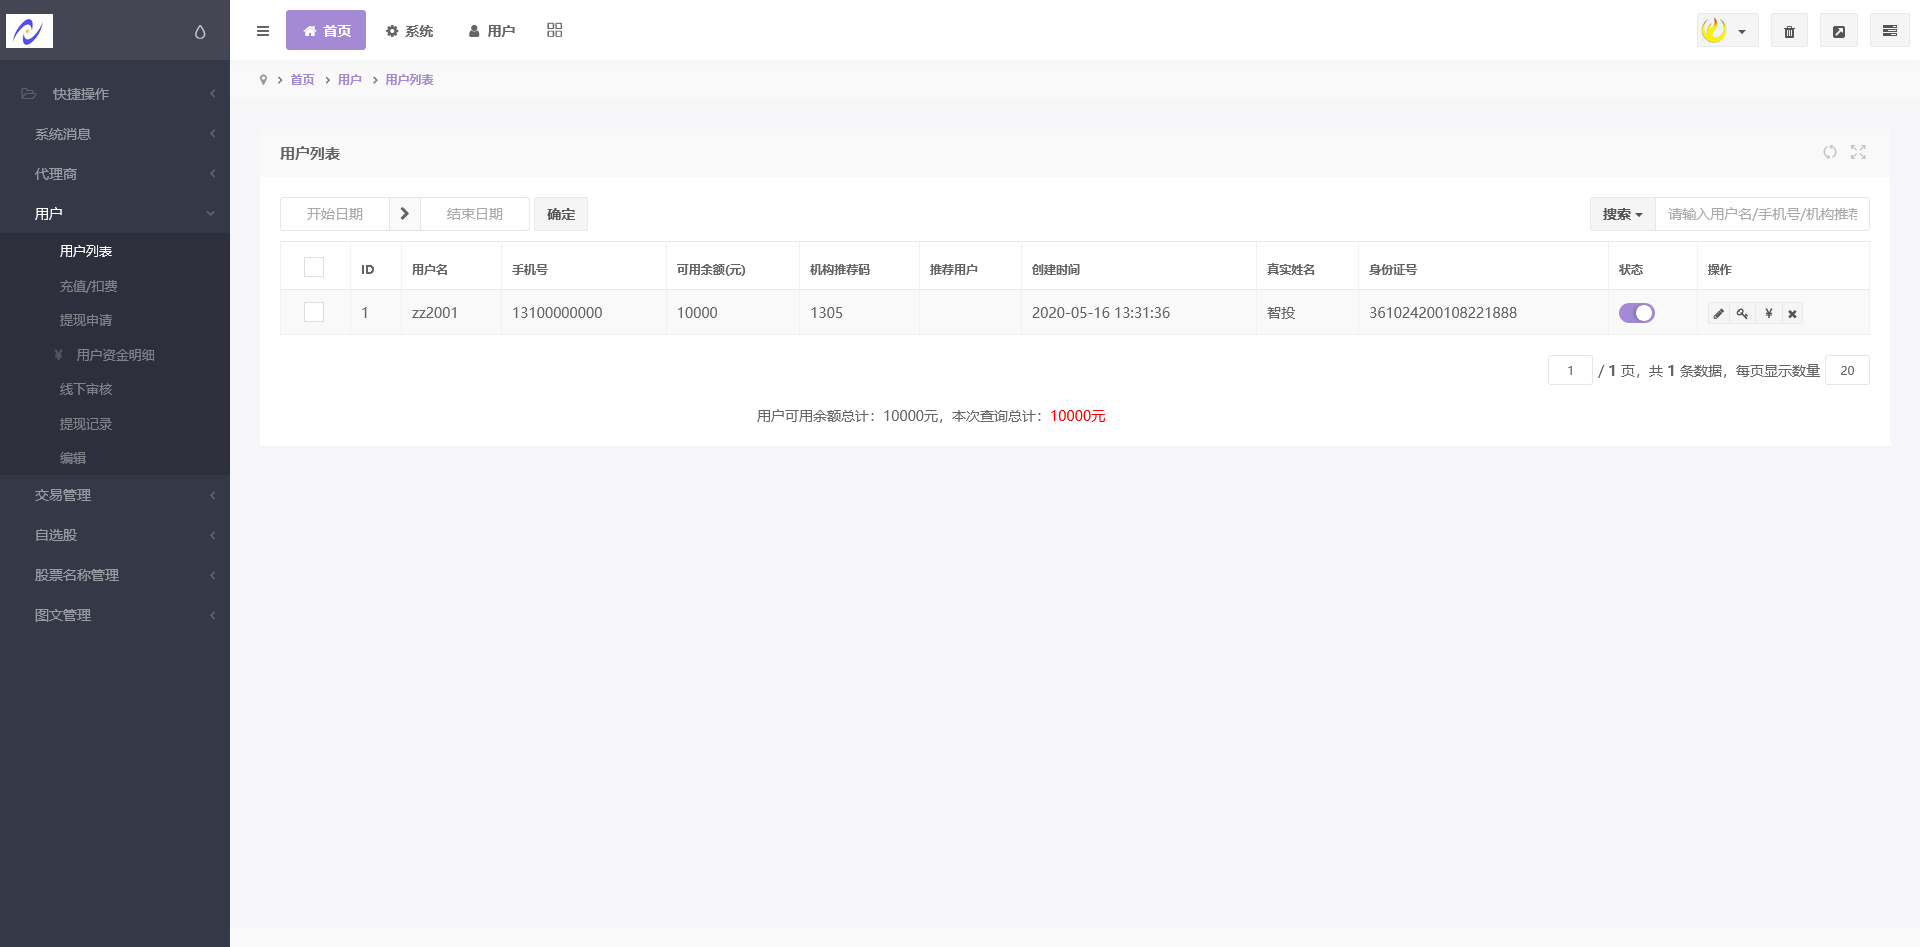Screen dimensions: 1920x947
Task: Expand the 股票名称管理 sidebar menu
Action: coord(115,575)
